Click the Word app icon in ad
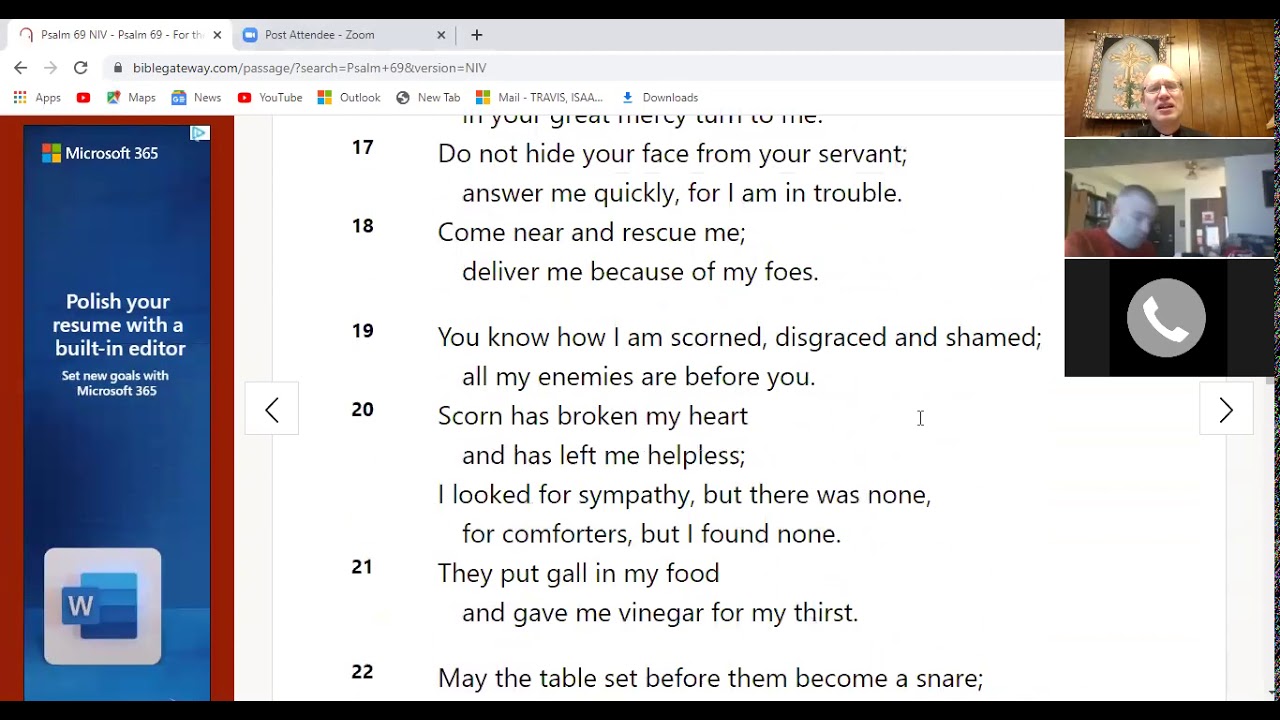 click(102, 606)
